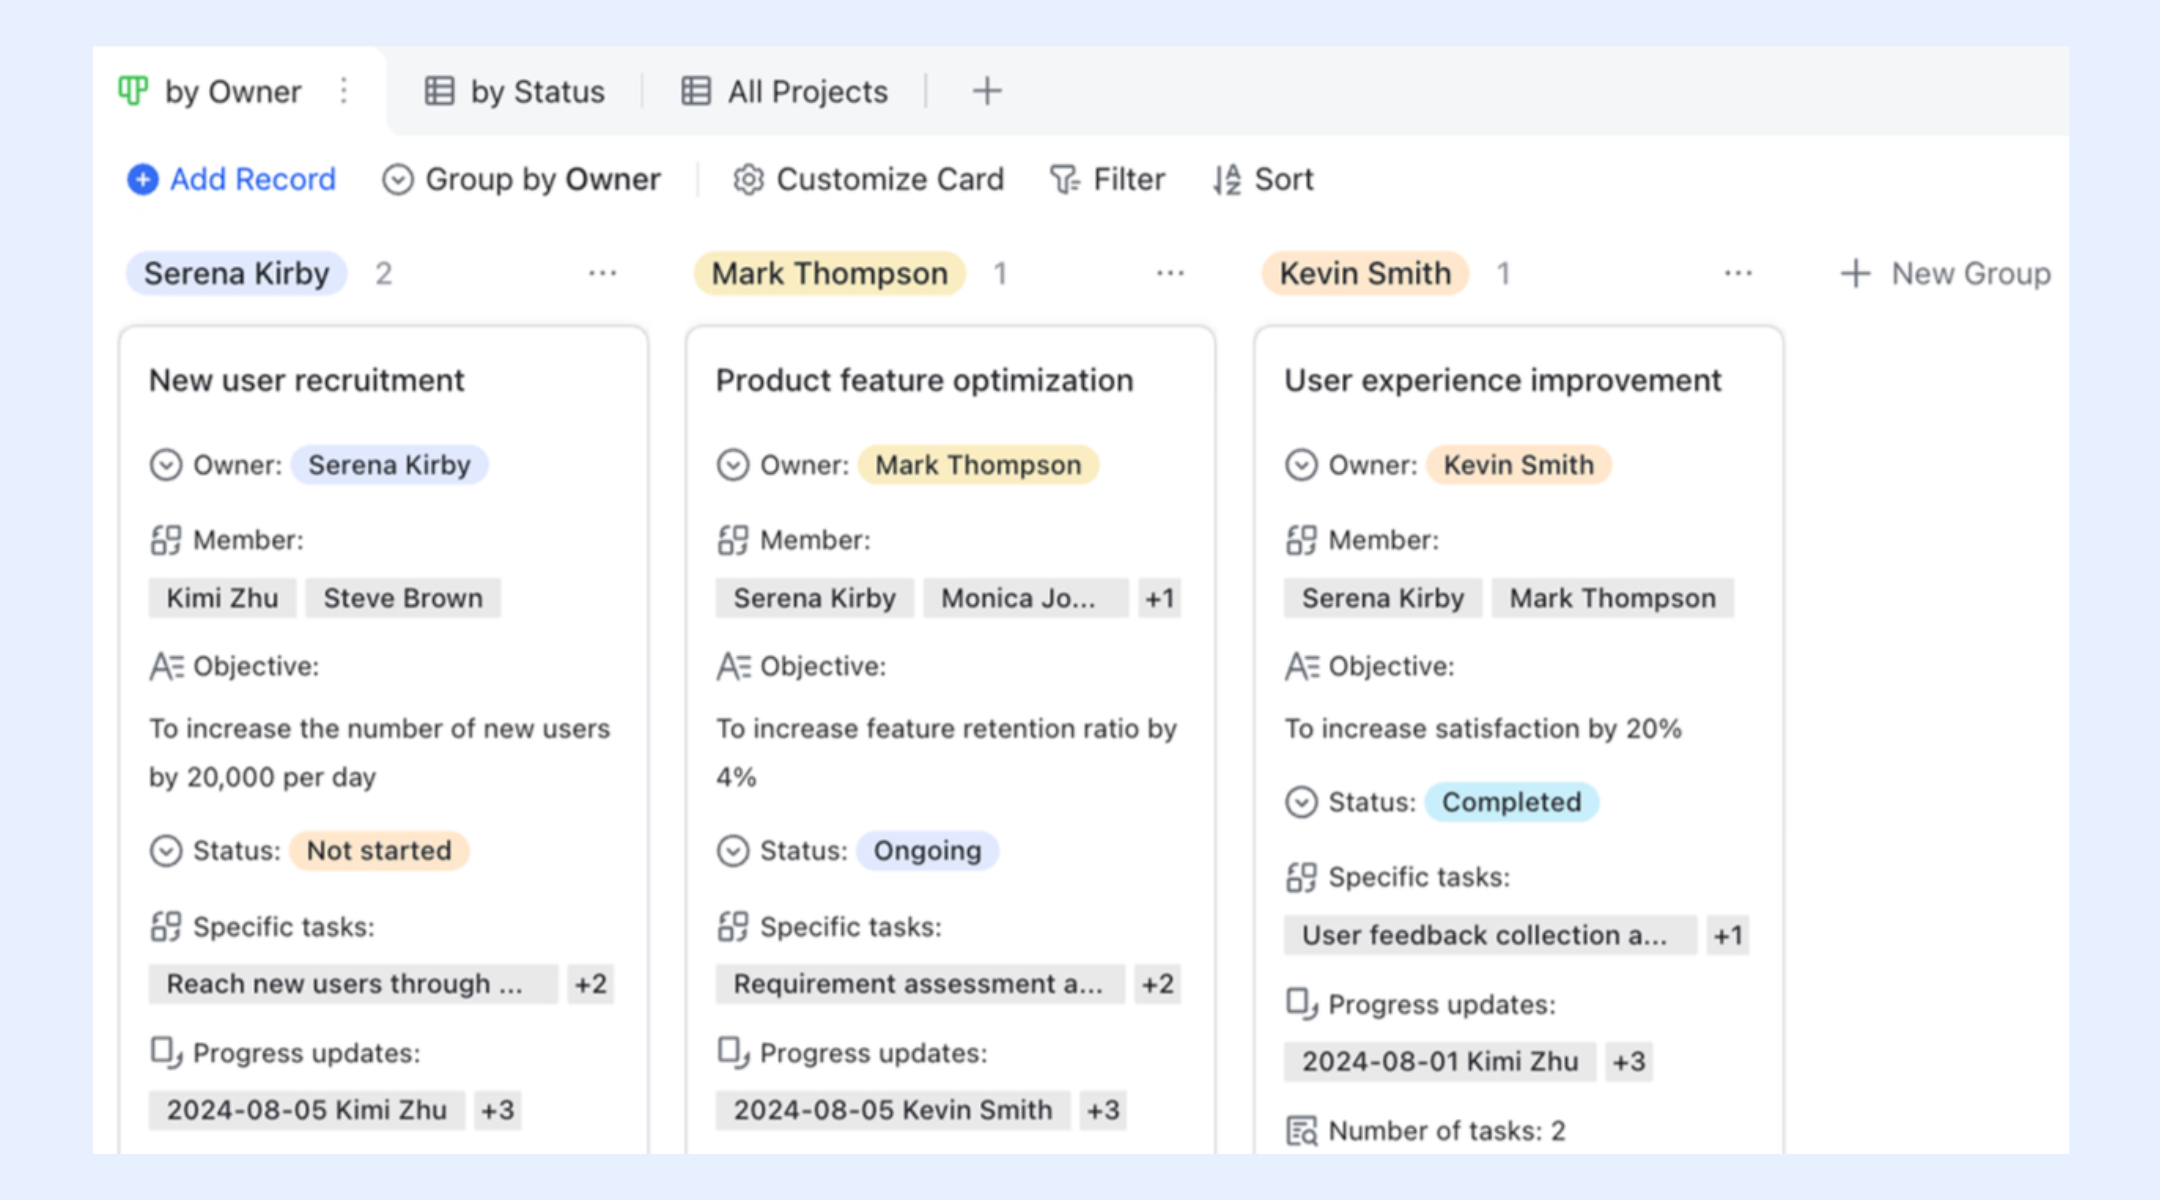Click the objective To increase satisfaction by 20%
This screenshot has width=2160, height=1200.
[1483, 728]
